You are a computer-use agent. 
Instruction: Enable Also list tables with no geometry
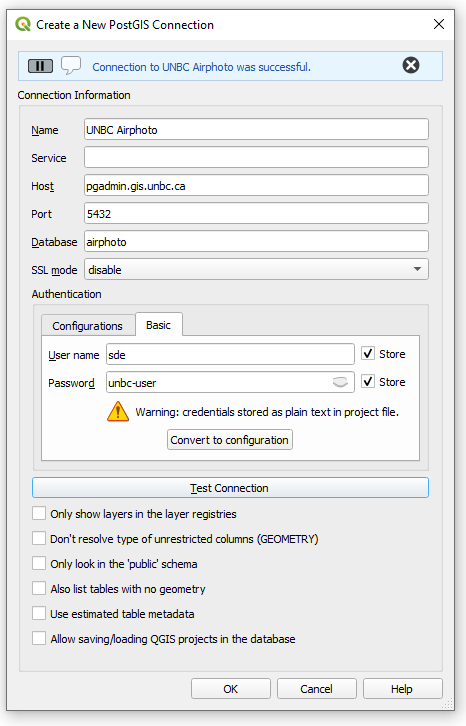point(39,588)
